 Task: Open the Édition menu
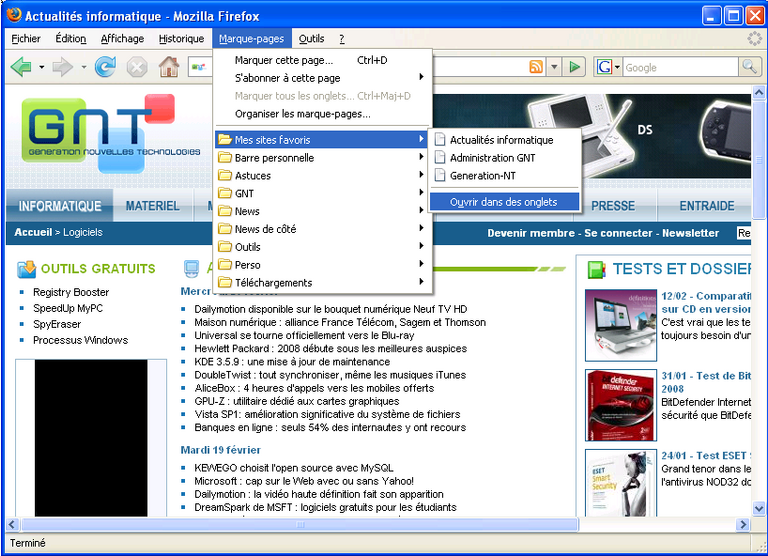click(x=71, y=39)
